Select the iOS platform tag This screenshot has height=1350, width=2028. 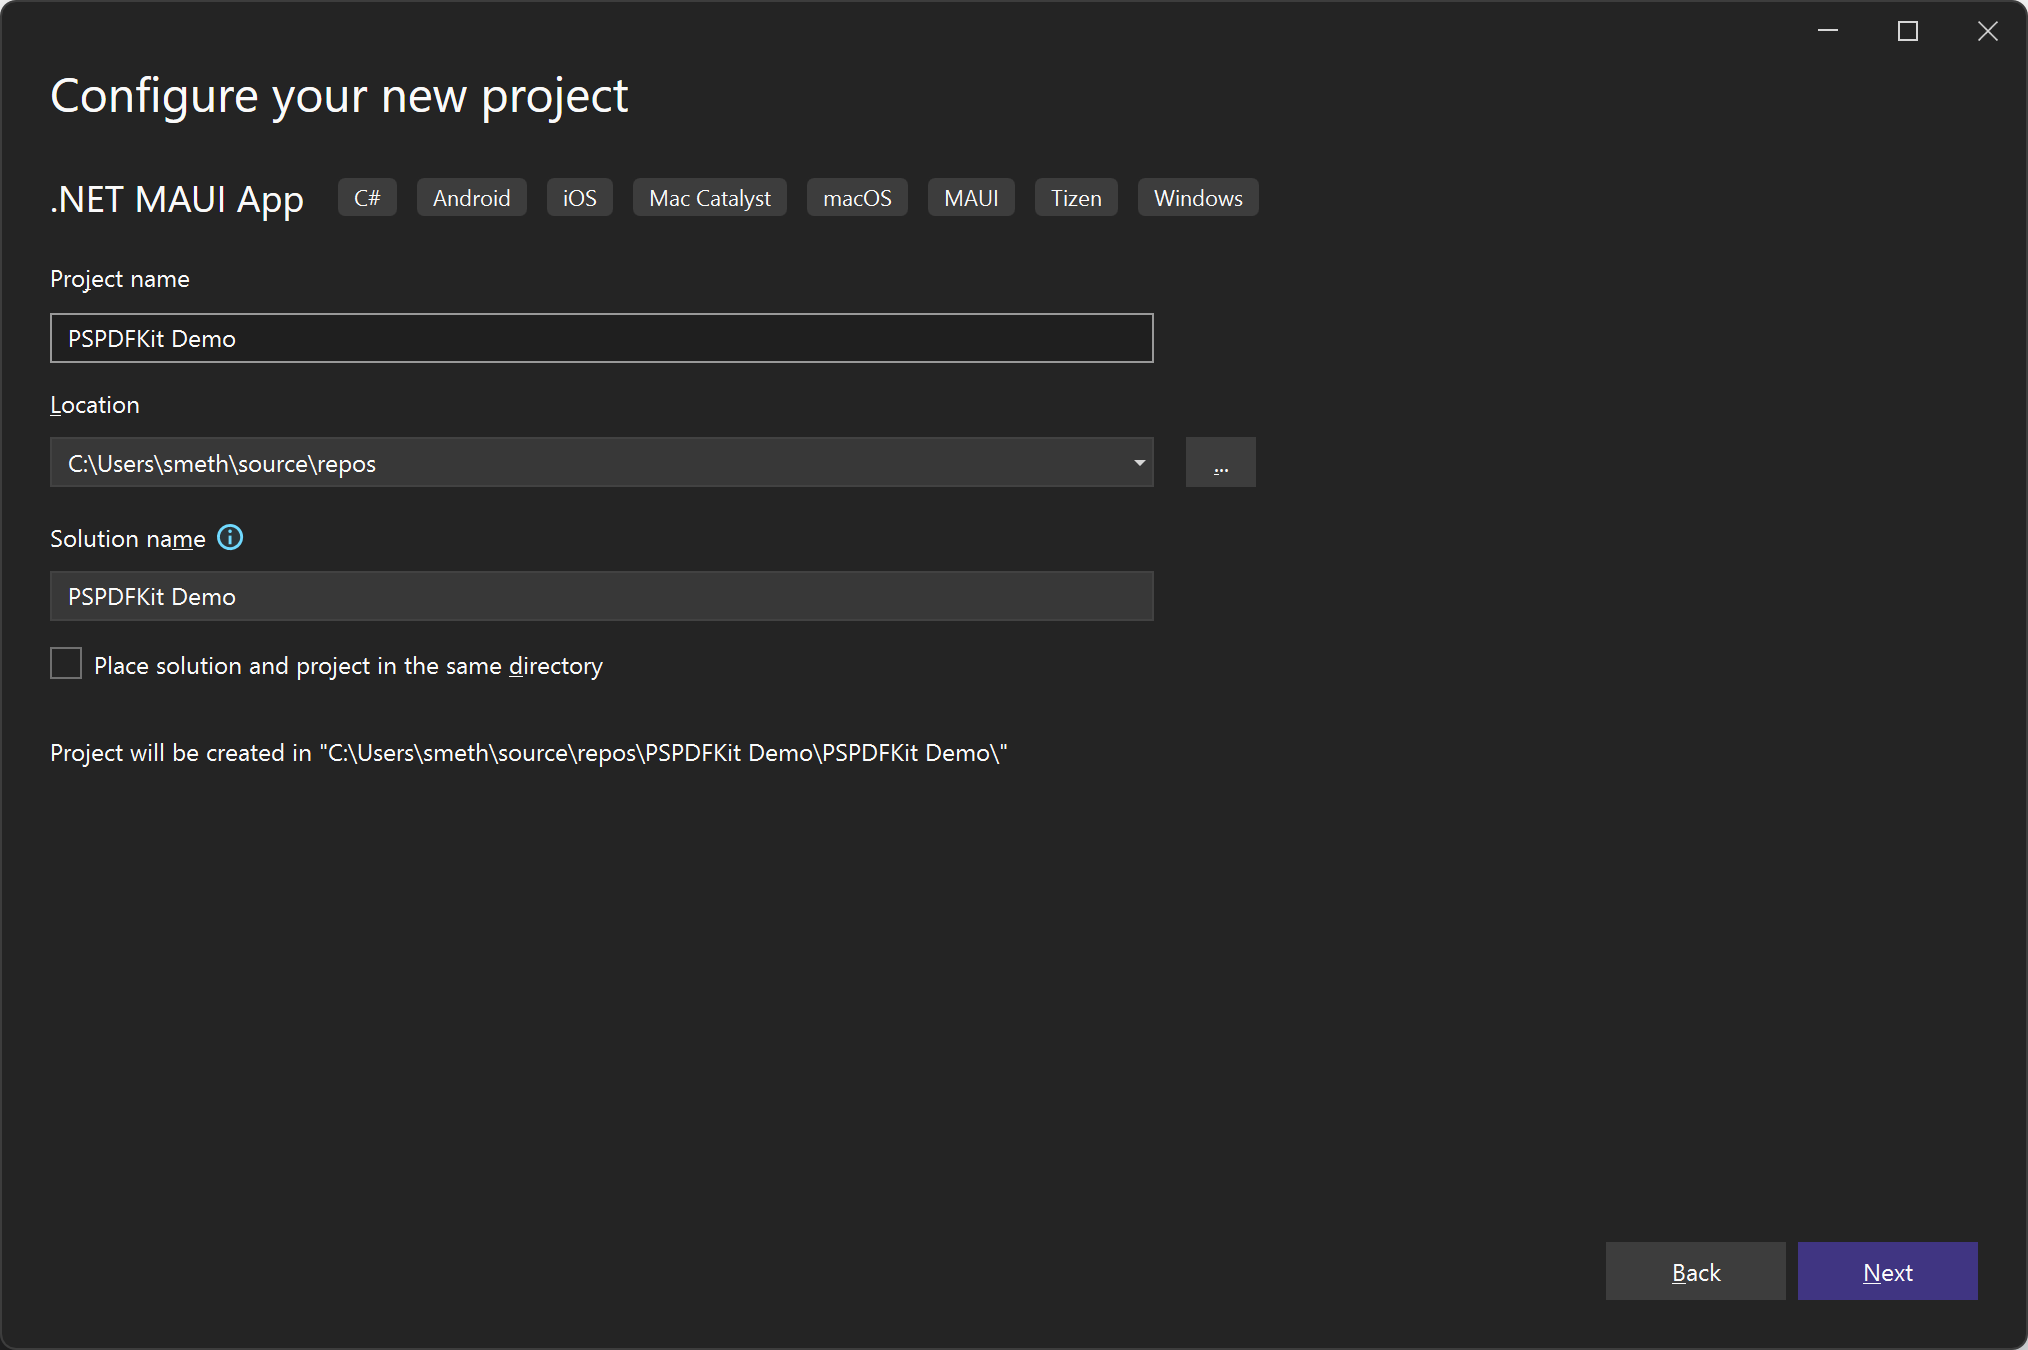click(578, 197)
